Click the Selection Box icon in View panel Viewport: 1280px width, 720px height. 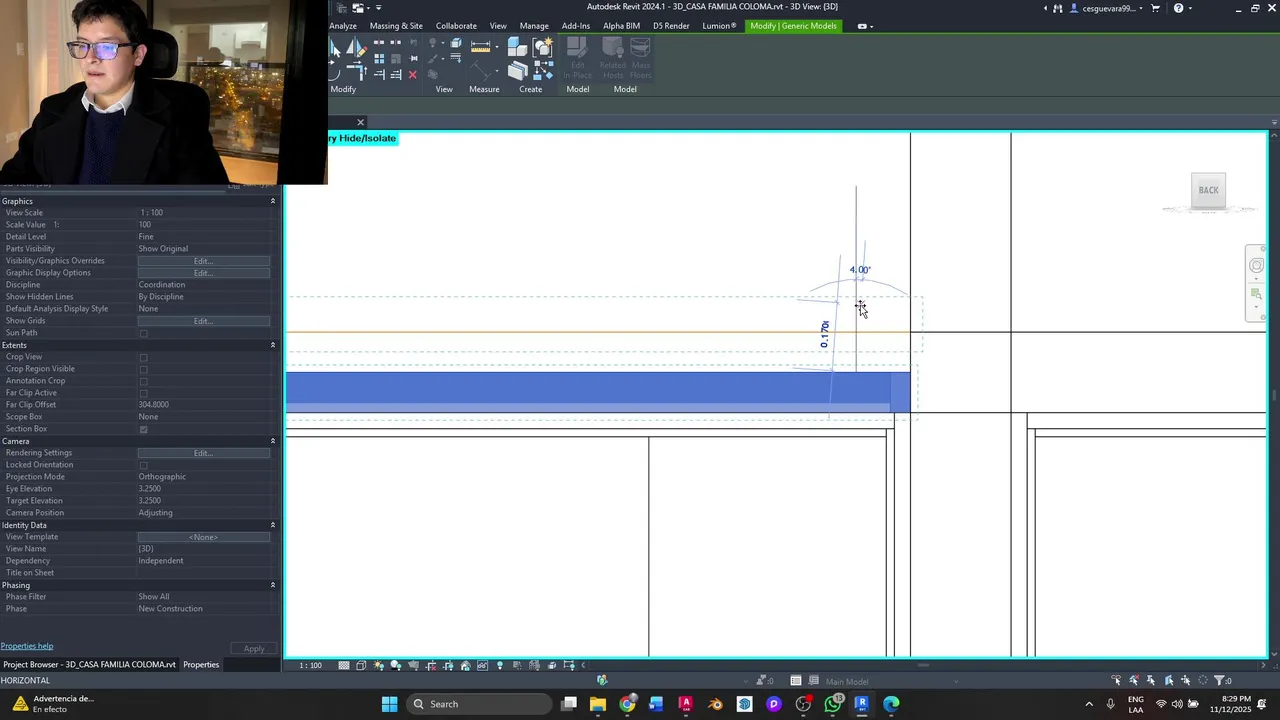456,43
